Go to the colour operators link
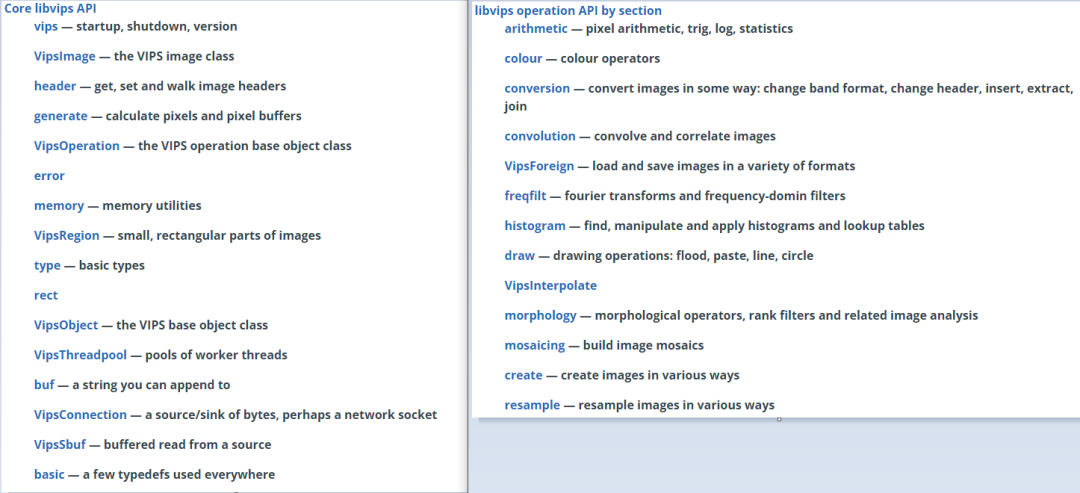Image resolution: width=1080 pixels, height=493 pixels. [x=523, y=59]
